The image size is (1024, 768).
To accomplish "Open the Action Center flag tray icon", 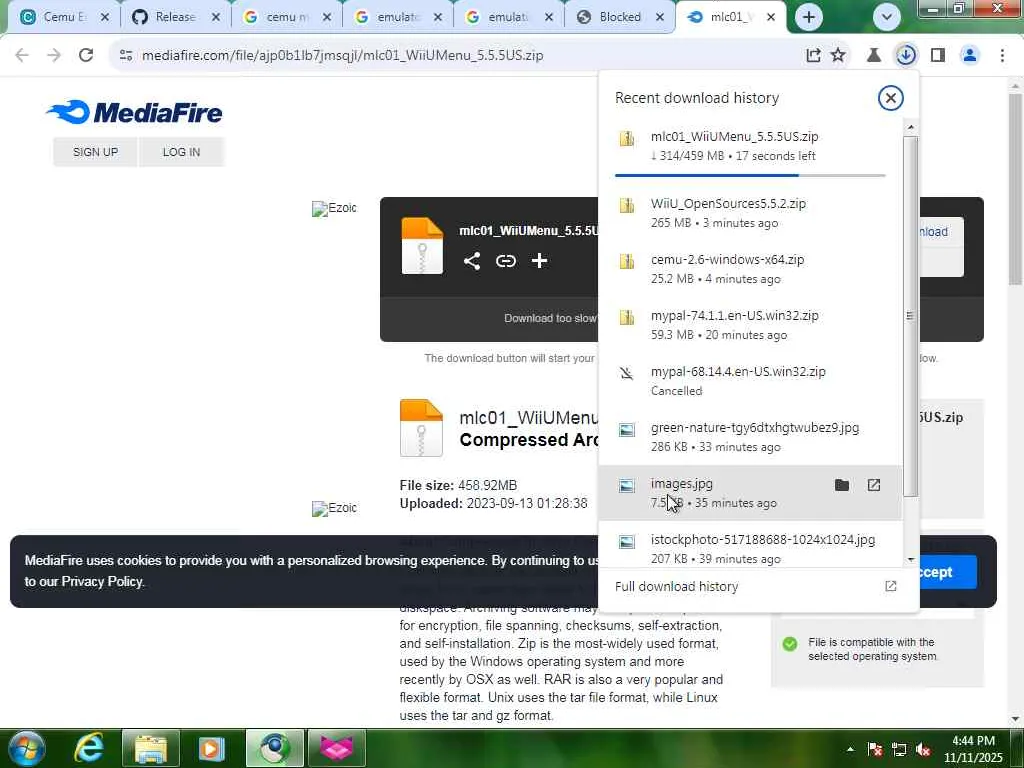I will 875,750.
